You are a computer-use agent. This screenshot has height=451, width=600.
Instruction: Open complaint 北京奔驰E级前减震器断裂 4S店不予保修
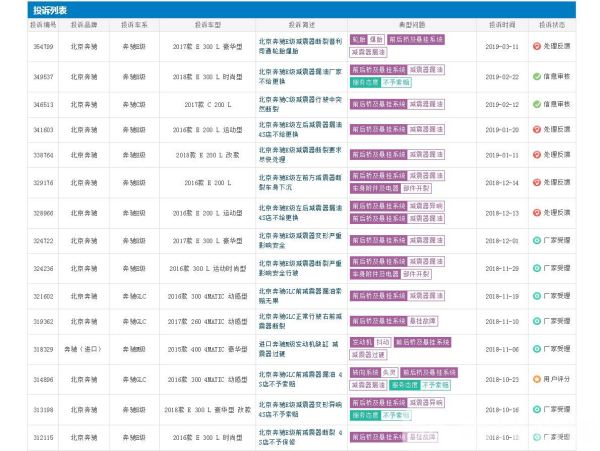(300, 437)
